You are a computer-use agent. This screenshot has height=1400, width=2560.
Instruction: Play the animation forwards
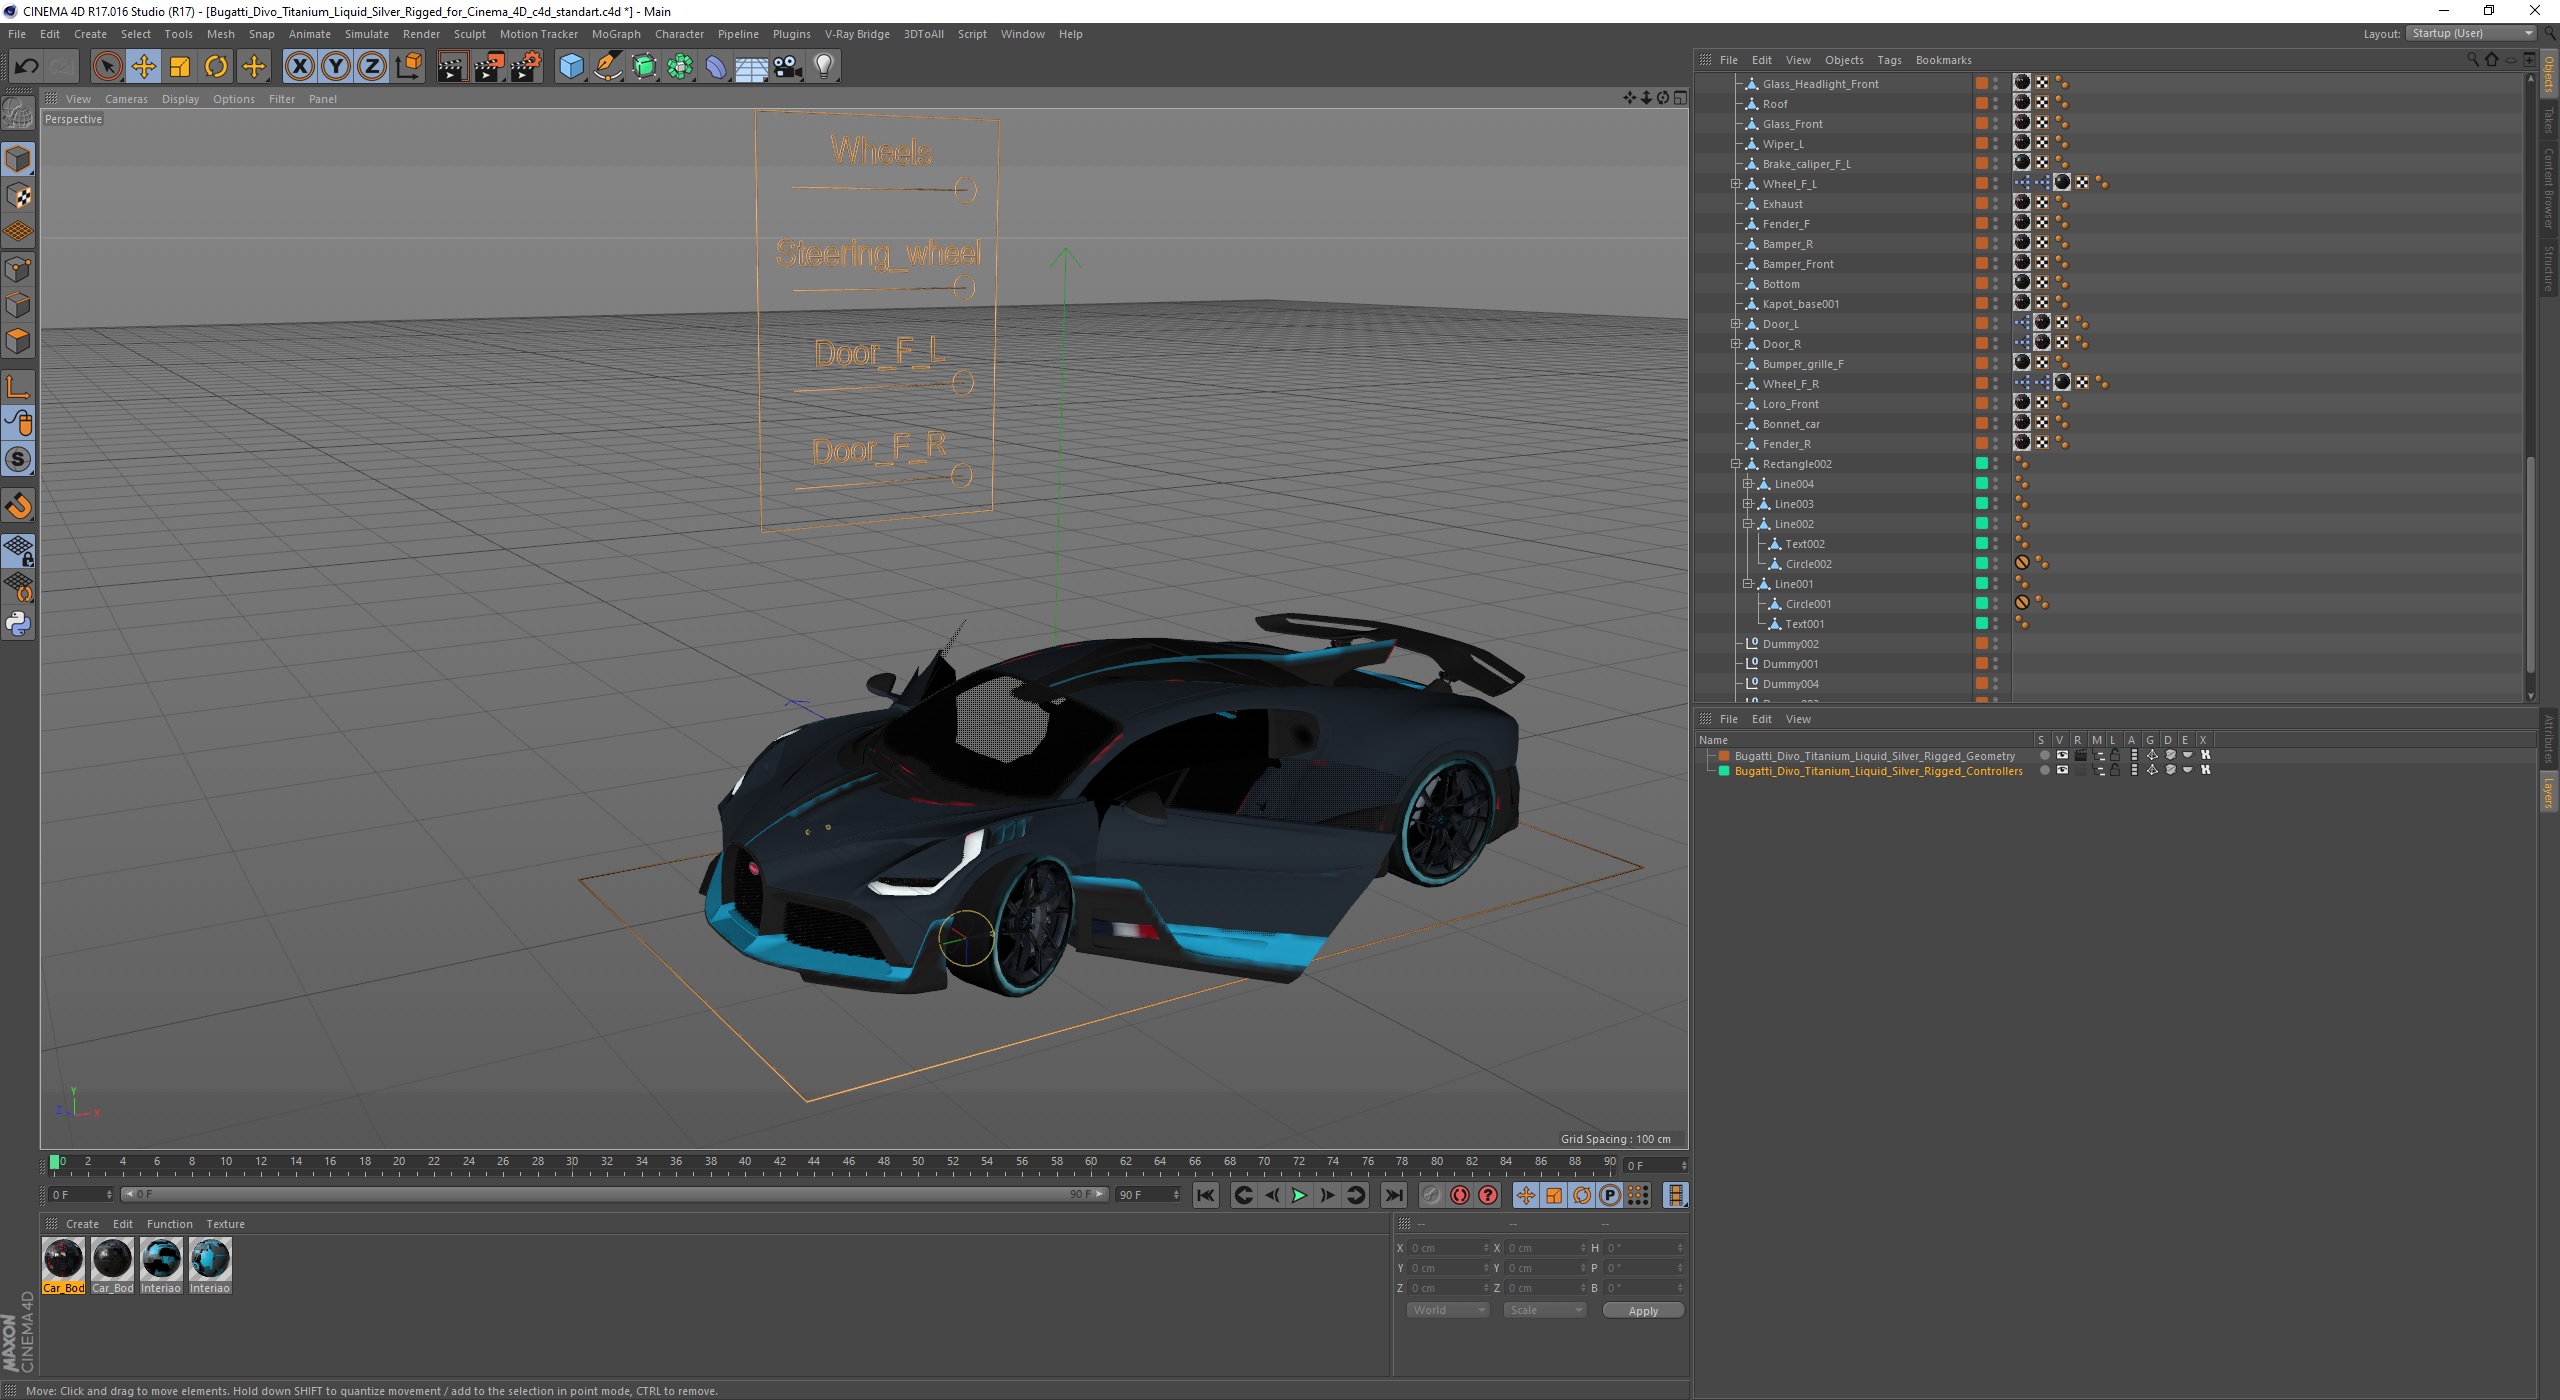[x=1299, y=1195]
